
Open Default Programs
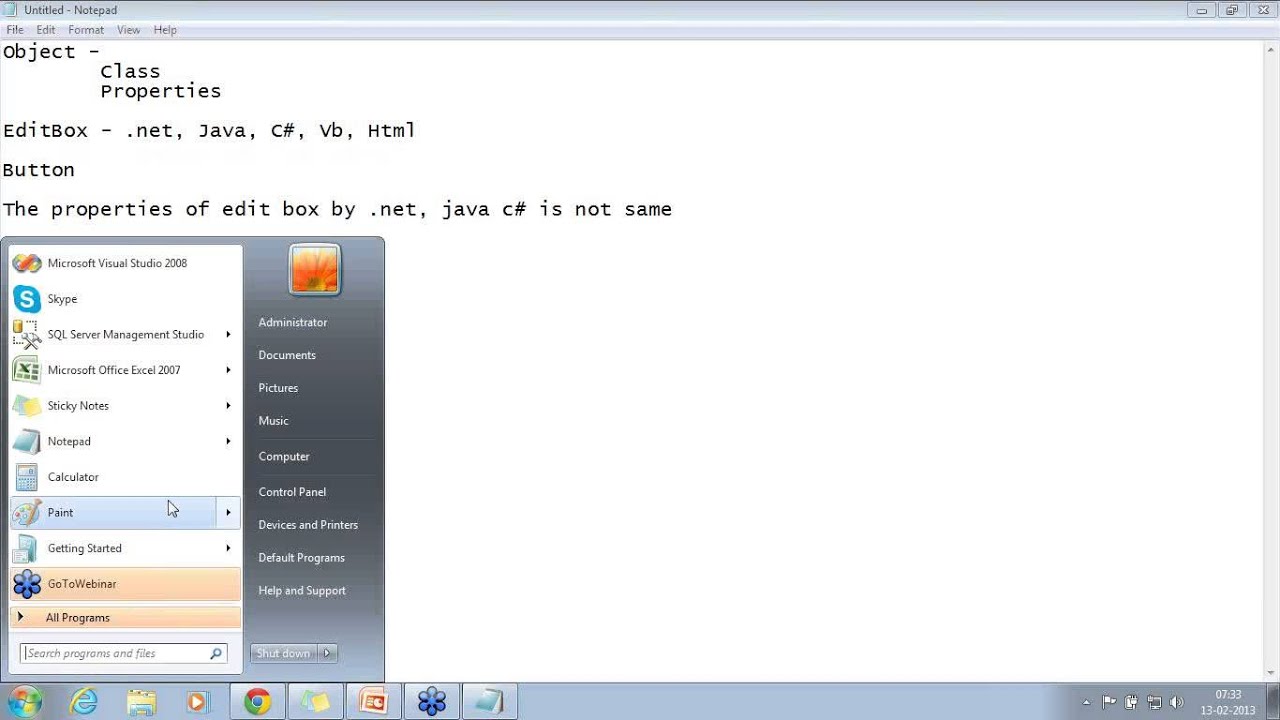[x=301, y=558]
